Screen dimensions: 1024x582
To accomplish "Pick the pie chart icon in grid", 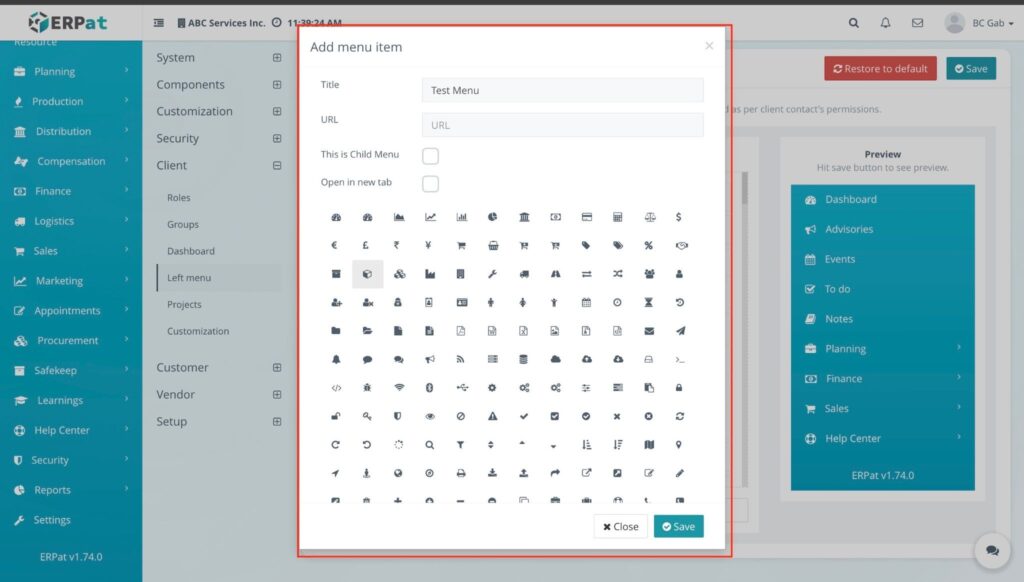I will [x=492, y=217].
